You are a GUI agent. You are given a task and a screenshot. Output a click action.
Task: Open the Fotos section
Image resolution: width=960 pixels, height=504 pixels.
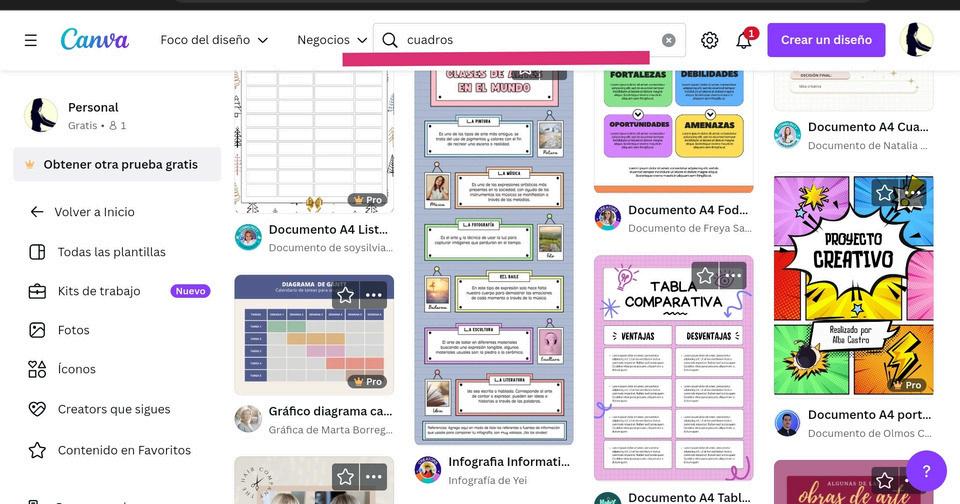(73, 330)
